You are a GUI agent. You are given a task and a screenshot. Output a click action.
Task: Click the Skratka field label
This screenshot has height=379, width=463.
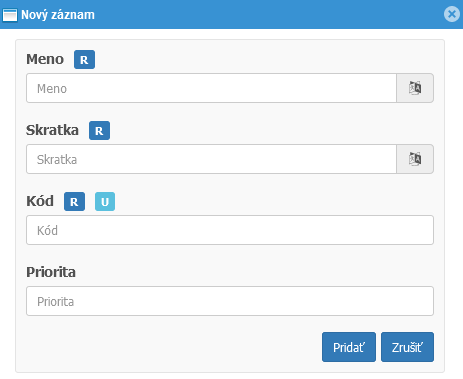tap(52, 130)
